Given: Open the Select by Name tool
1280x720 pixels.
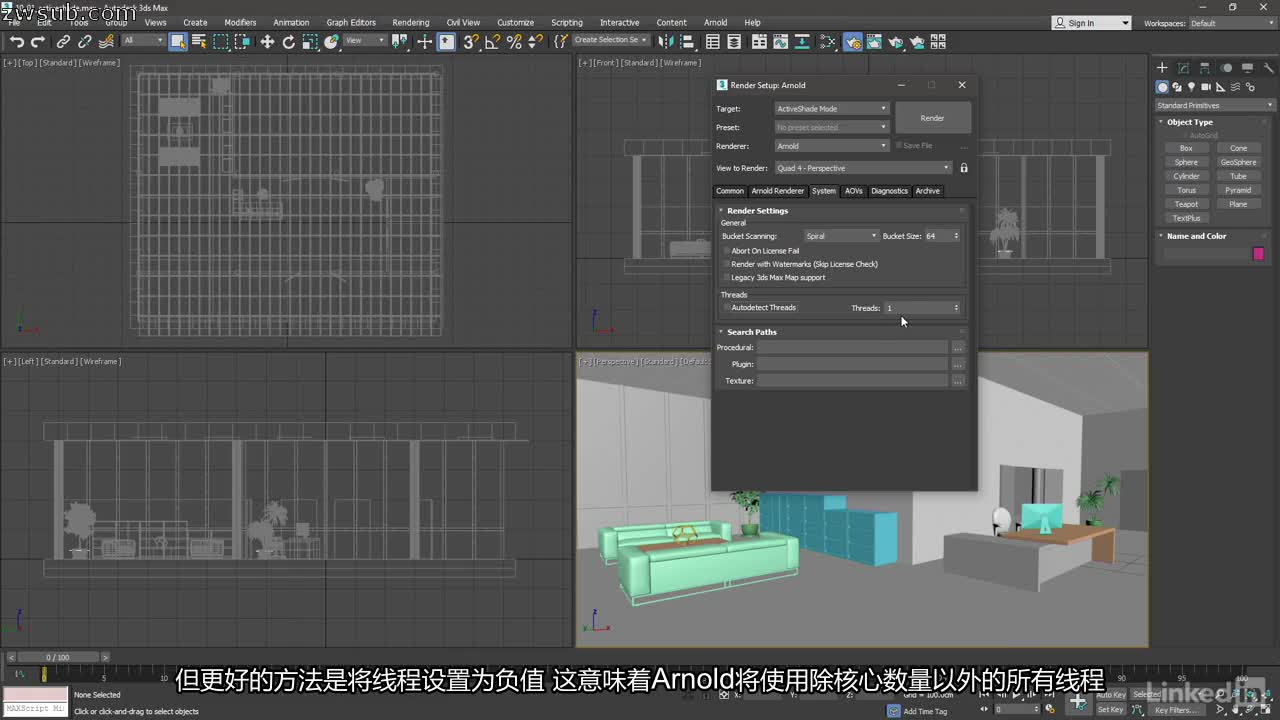Looking at the screenshot, I should tap(198, 42).
